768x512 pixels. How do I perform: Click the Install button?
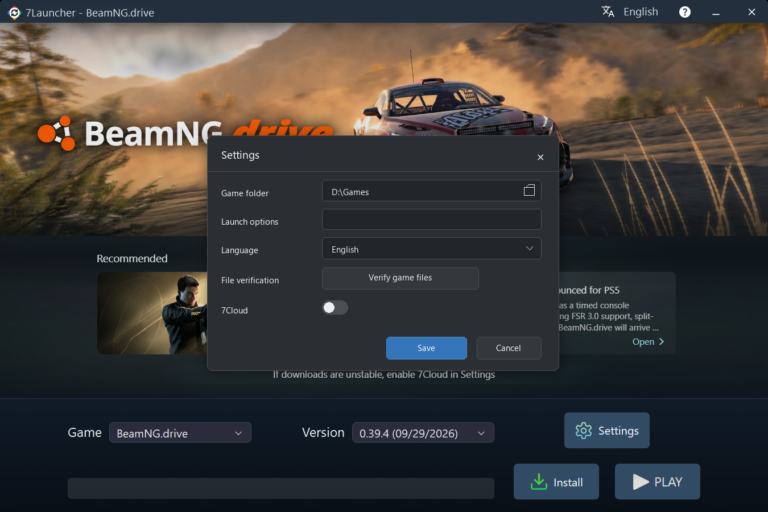[556, 482]
